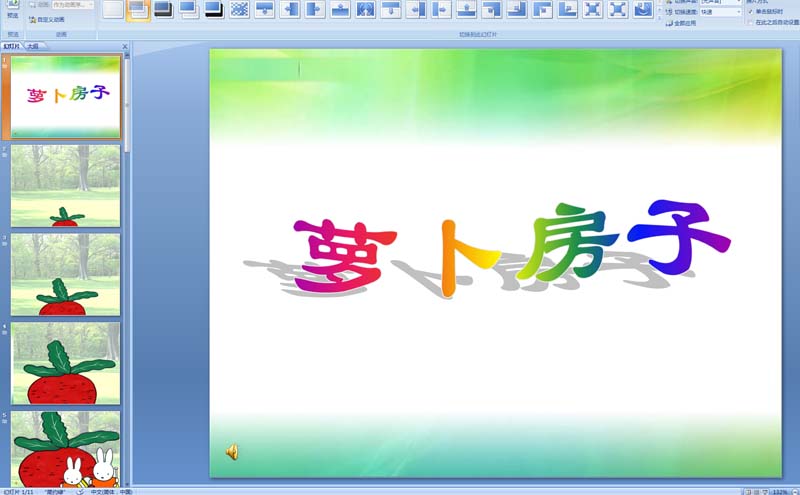
Task: Apply the fourth corner-shaped transition in the gallery
Action: point(567,9)
